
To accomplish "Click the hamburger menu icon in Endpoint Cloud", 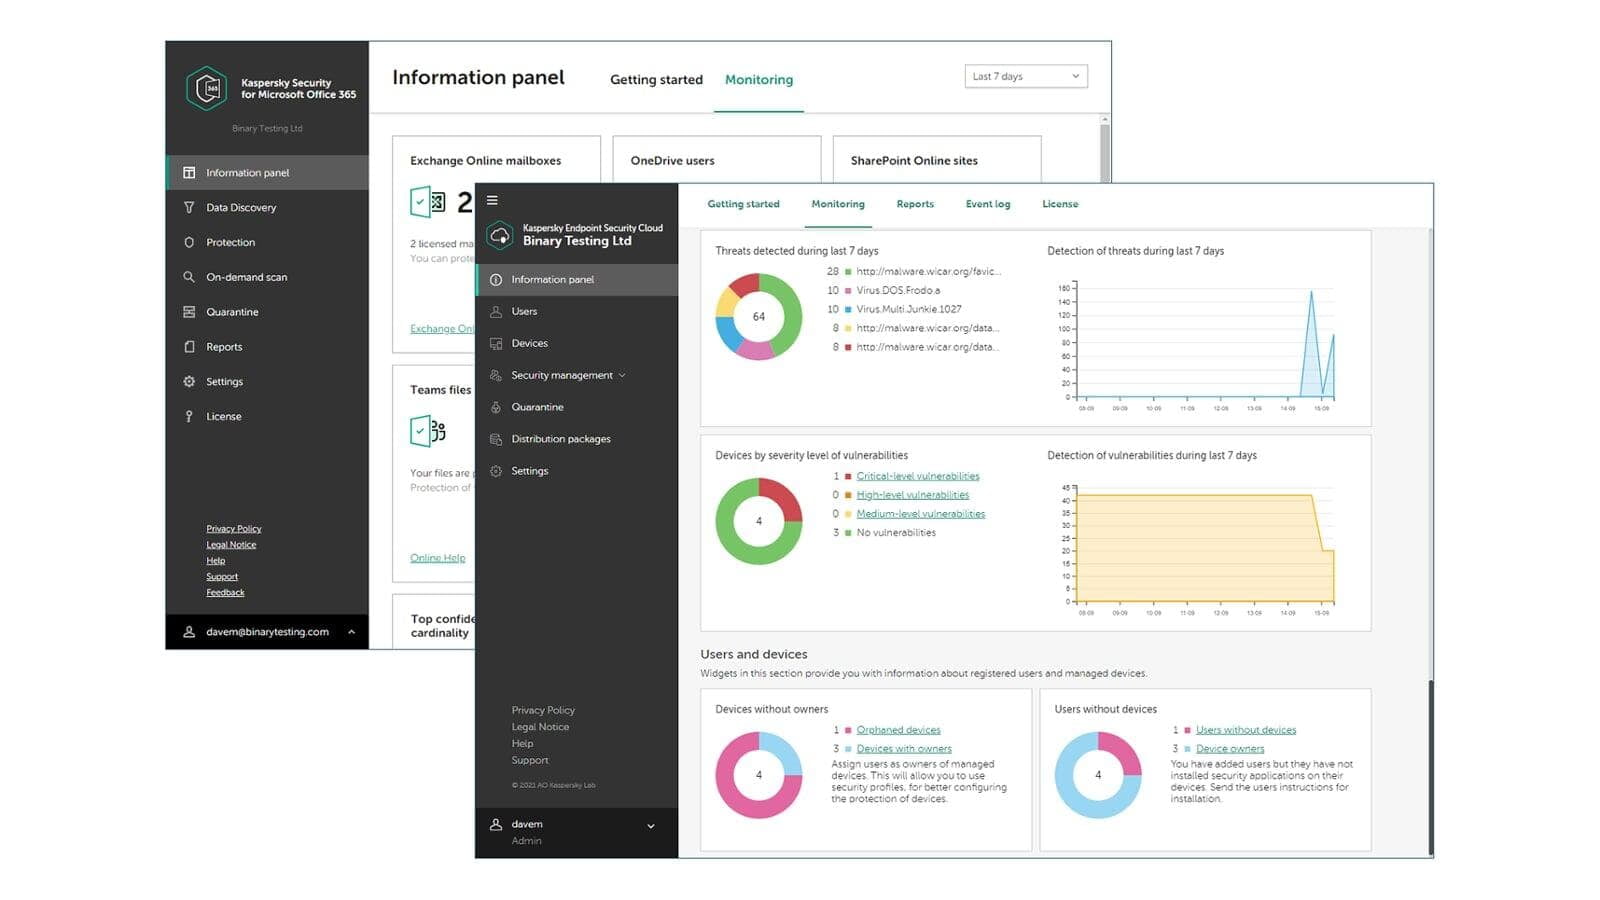I will (492, 200).
